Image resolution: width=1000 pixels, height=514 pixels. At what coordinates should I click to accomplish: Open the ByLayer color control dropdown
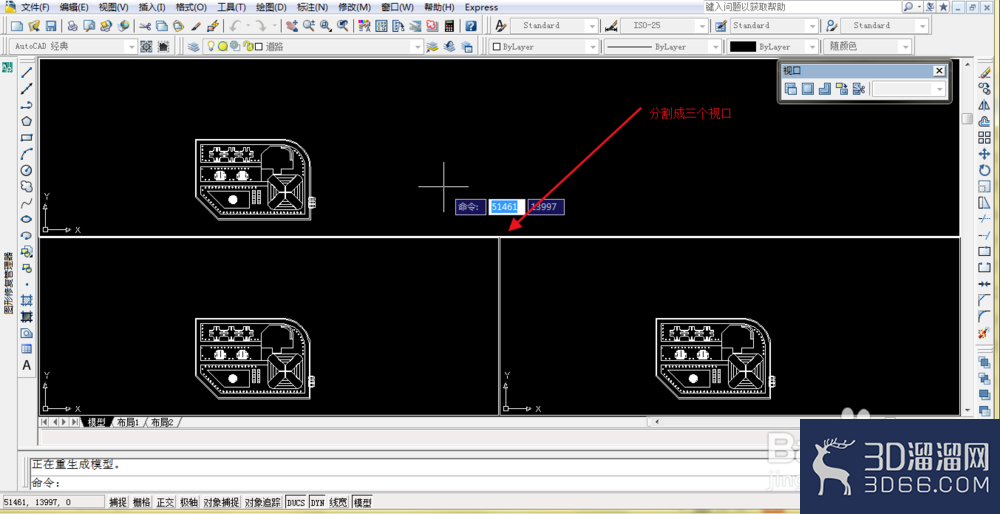(592, 47)
